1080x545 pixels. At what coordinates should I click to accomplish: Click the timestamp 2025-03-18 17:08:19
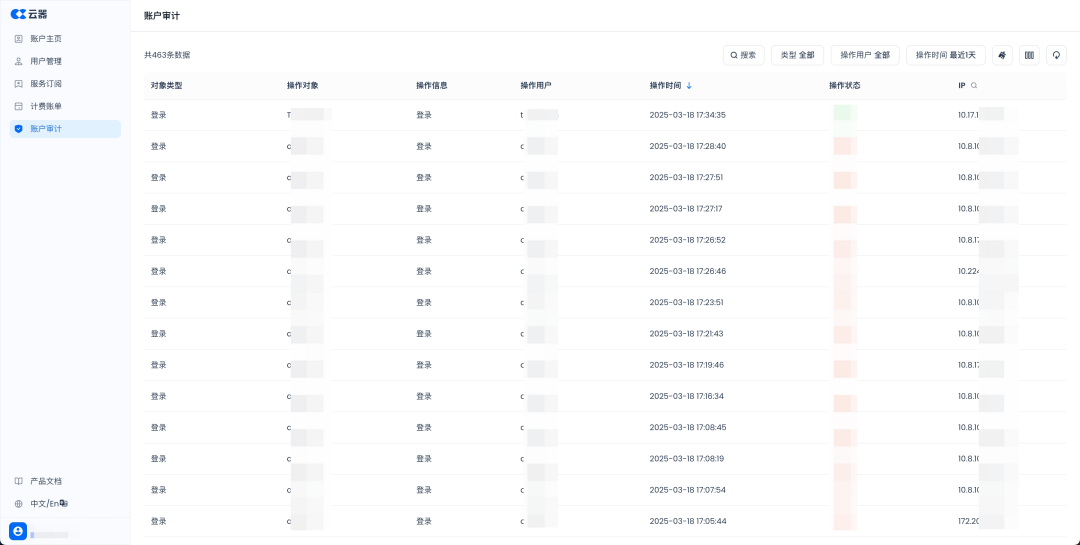[x=687, y=458]
